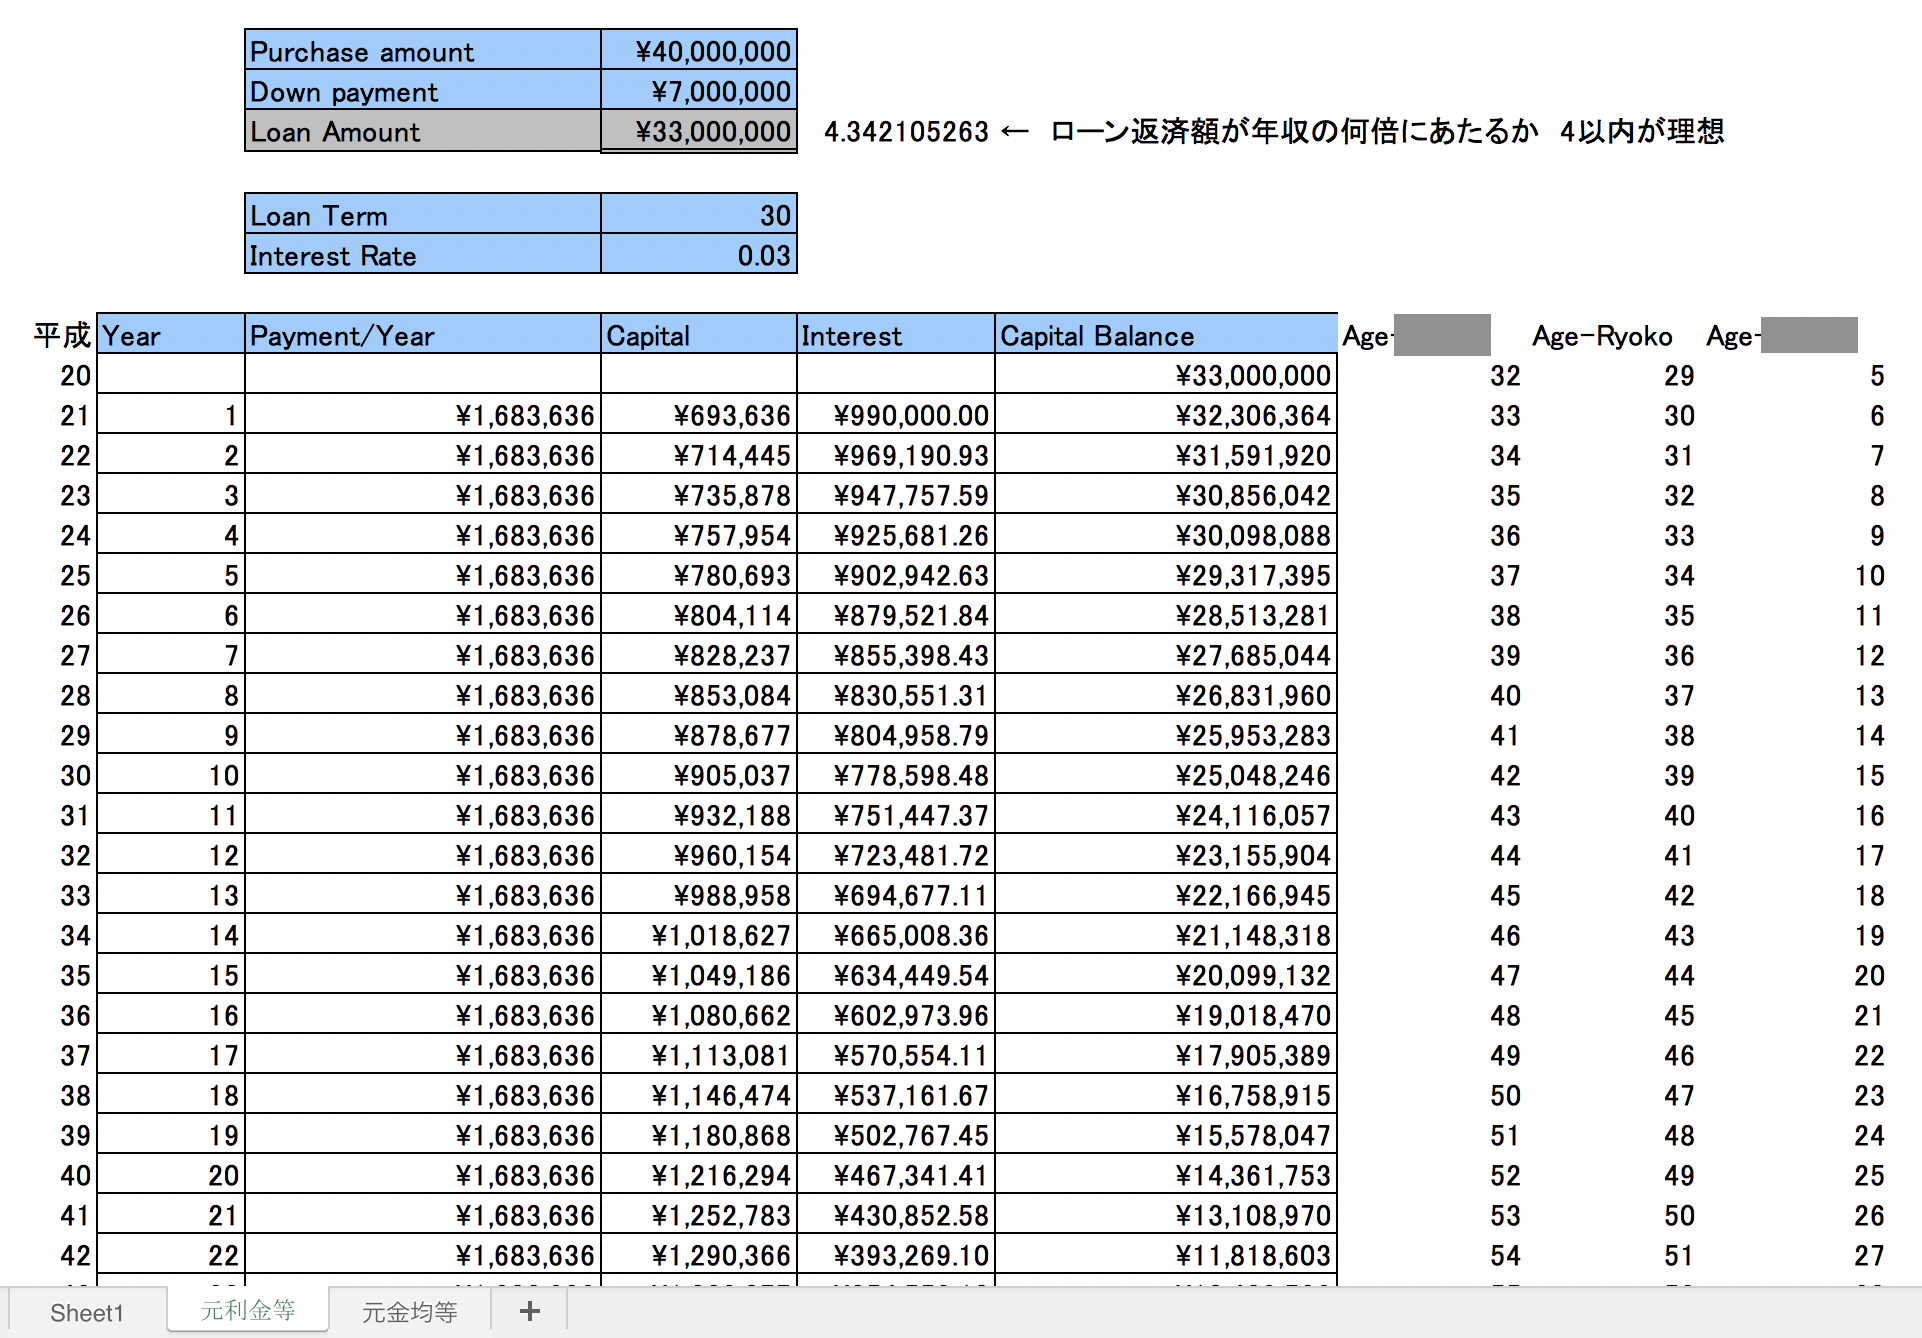Click the Interest Rate label cell
This screenshot has height=1338, width=1922.
tap(423, 255)
